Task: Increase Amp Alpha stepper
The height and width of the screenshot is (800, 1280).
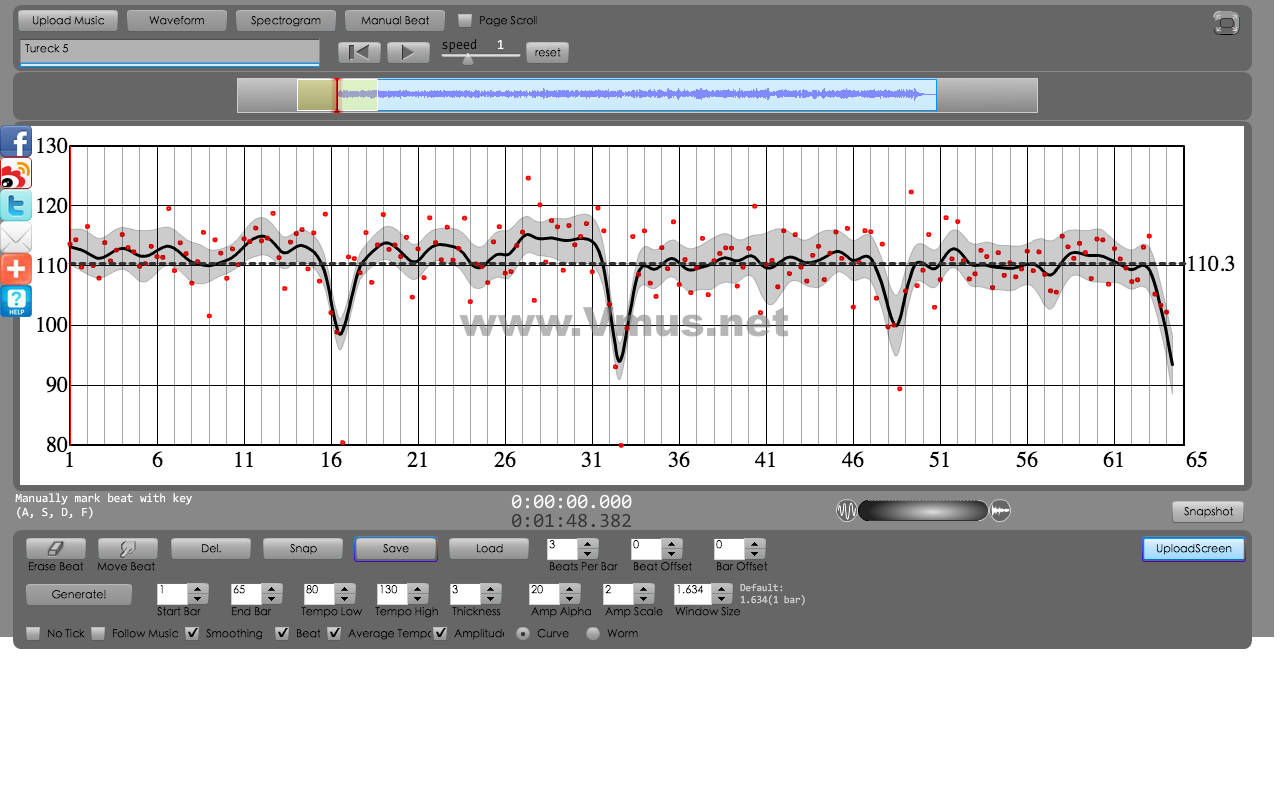Action: pos(572,589)
